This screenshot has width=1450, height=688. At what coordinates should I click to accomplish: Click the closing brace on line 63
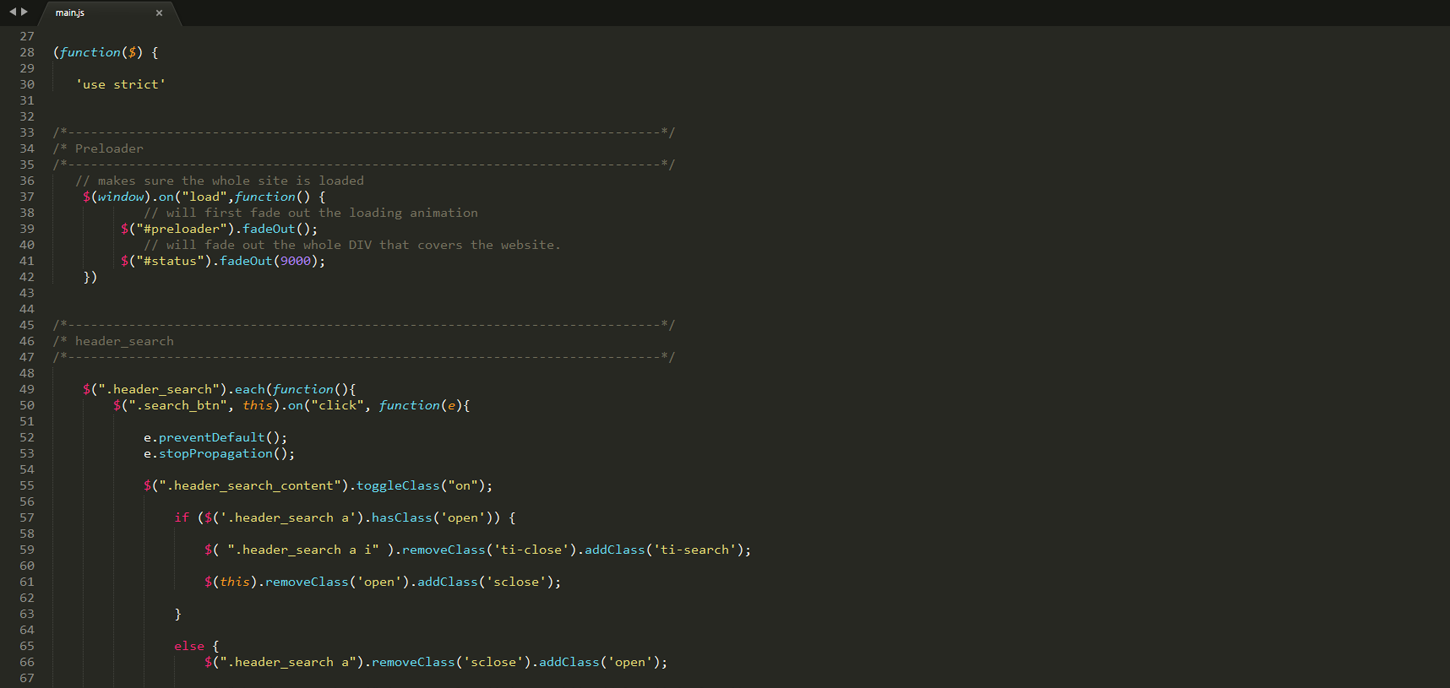pyautogui.click(x=178, y=614)
